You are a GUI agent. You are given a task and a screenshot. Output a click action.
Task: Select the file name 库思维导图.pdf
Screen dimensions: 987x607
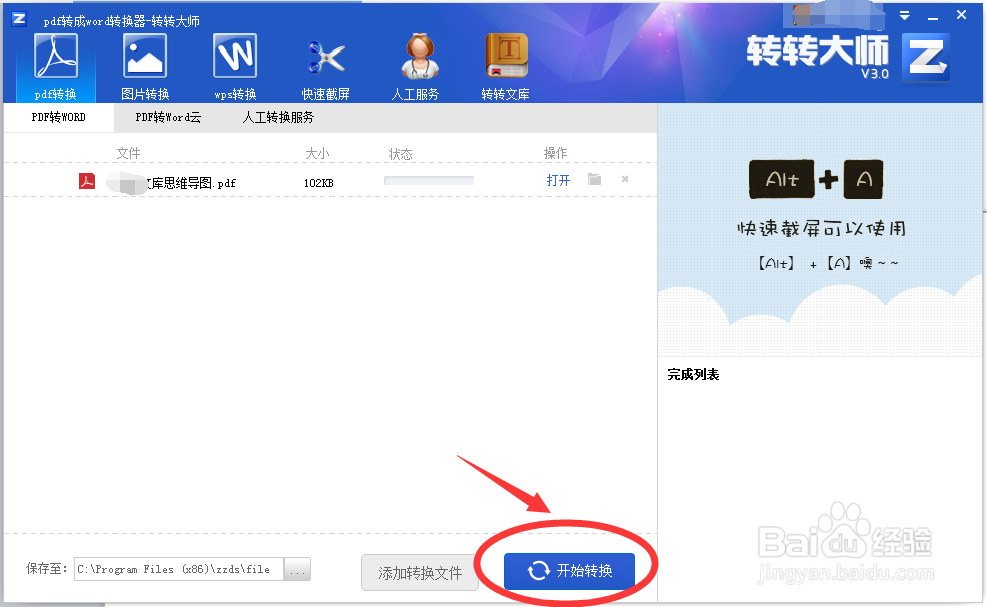191,183
